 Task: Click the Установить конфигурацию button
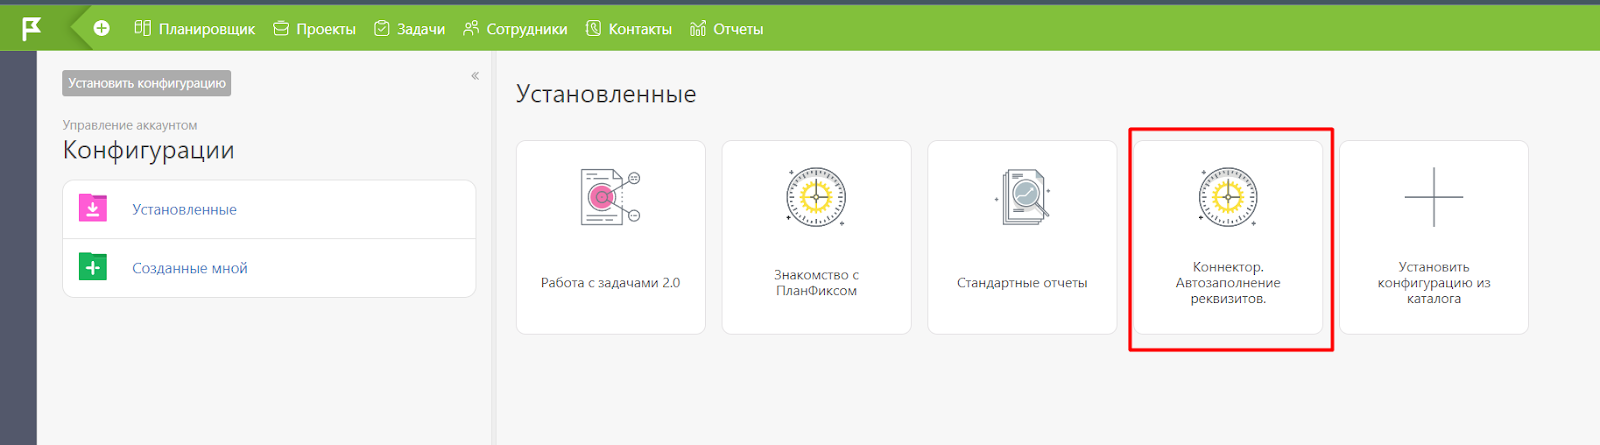tap(147, 83)
